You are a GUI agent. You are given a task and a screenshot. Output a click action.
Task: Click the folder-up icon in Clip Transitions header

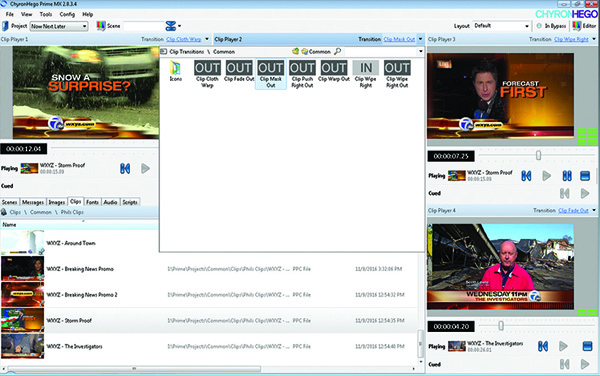click(x=295, y=51)
